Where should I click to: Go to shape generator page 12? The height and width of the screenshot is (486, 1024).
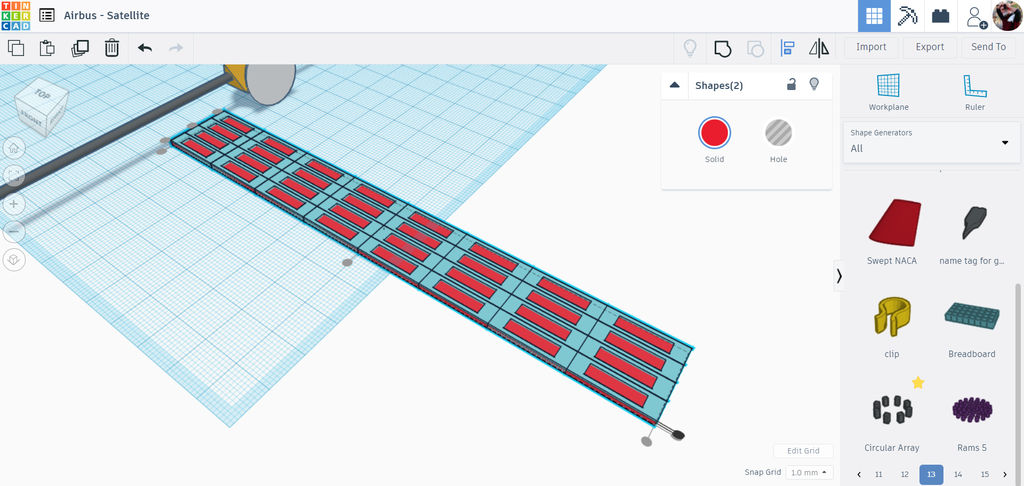pos(904,474)
